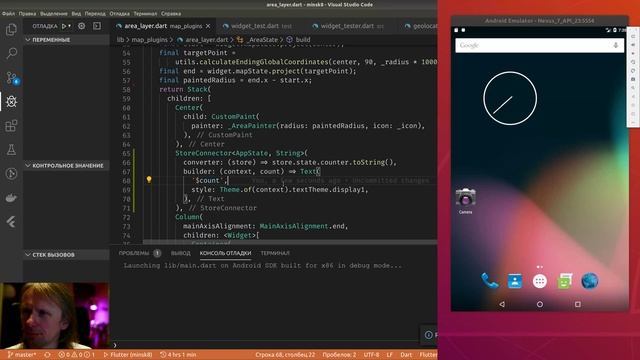
Task: Switch to the ТЕРМИНАЛ panel tab
Action: [x=275, y=253]
